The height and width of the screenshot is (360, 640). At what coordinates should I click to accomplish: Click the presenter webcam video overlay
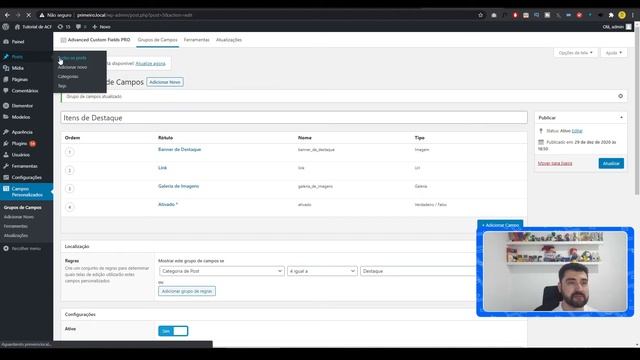click(555, 271)
